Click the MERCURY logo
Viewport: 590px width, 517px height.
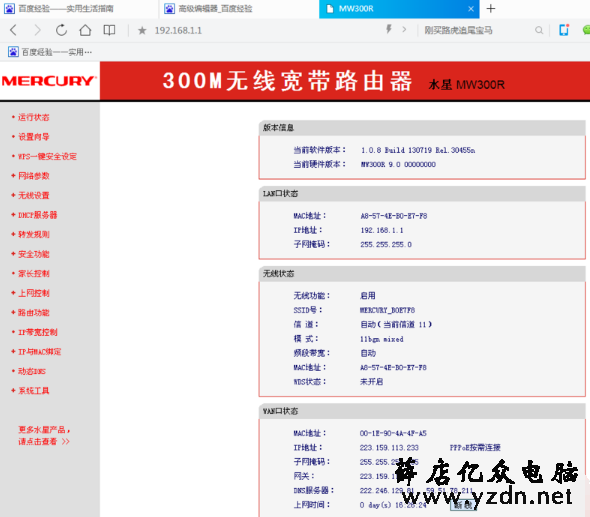49,81
